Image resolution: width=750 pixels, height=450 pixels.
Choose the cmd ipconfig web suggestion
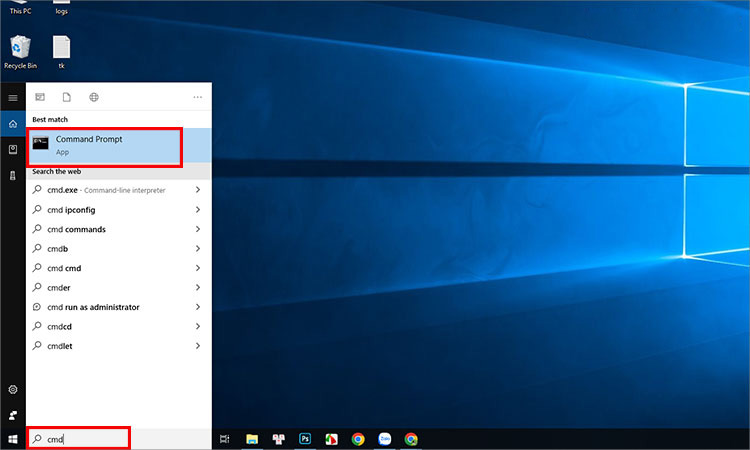coord(119,209)
